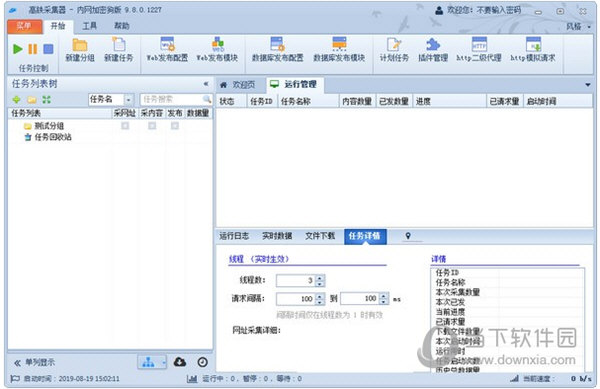
Task: Click the flag icon beside 启动时间 in status bar
Action: tap(15, 379)
